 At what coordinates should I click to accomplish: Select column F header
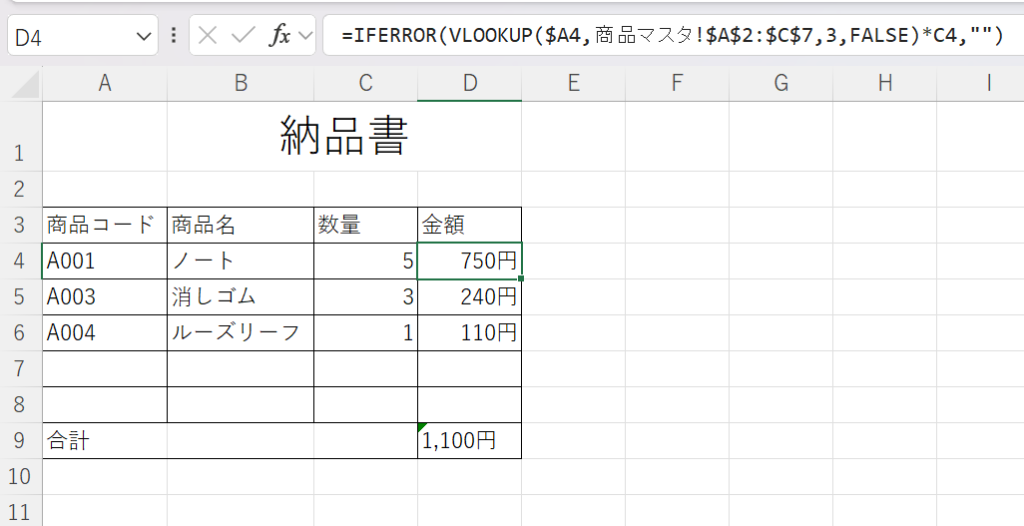click(x=677, y=84)
